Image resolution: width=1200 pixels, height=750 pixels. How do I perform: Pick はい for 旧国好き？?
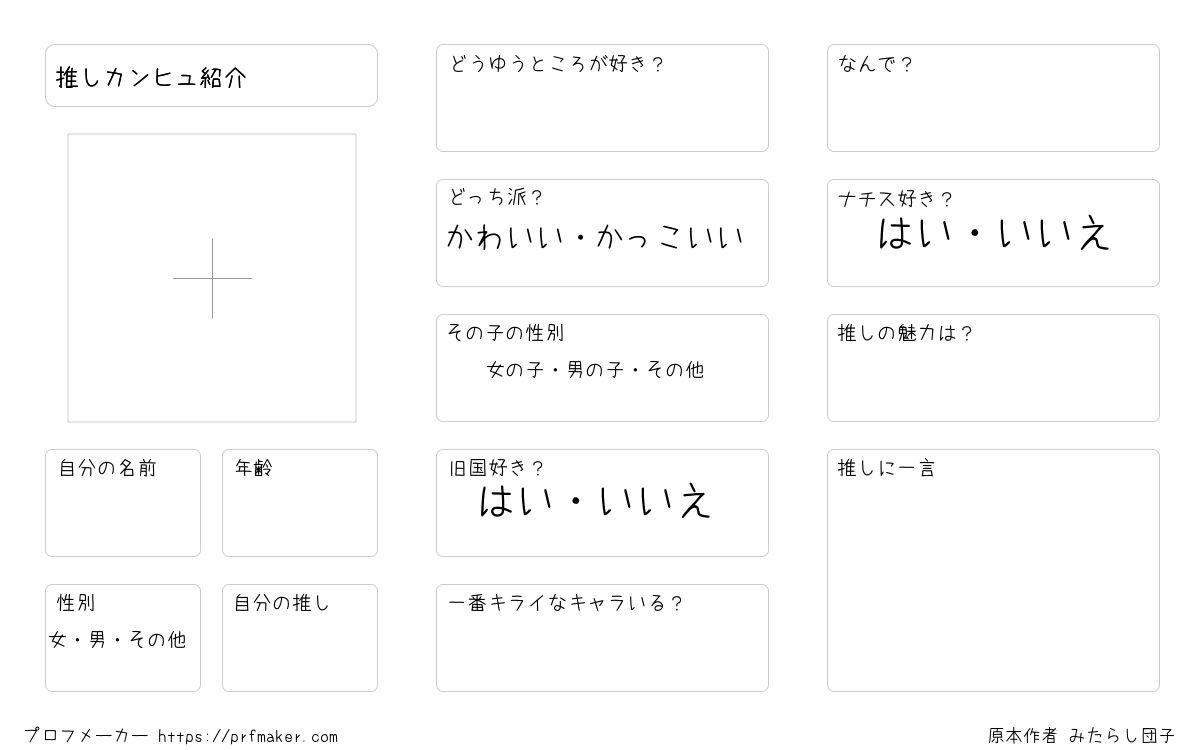[510, 501]
